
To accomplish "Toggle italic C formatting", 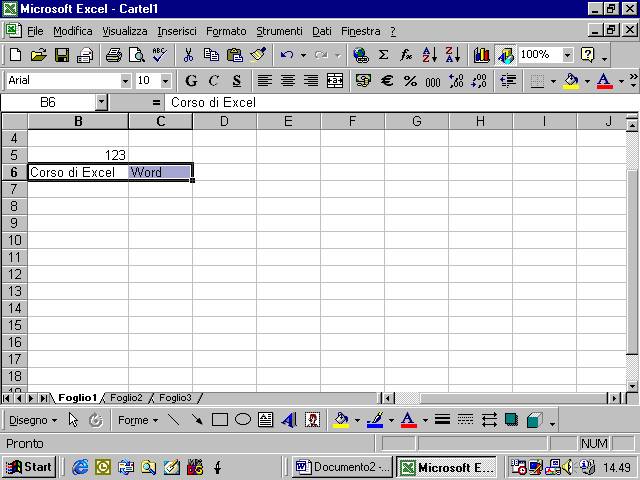I will pyautogui.click(x=213, y=80).
